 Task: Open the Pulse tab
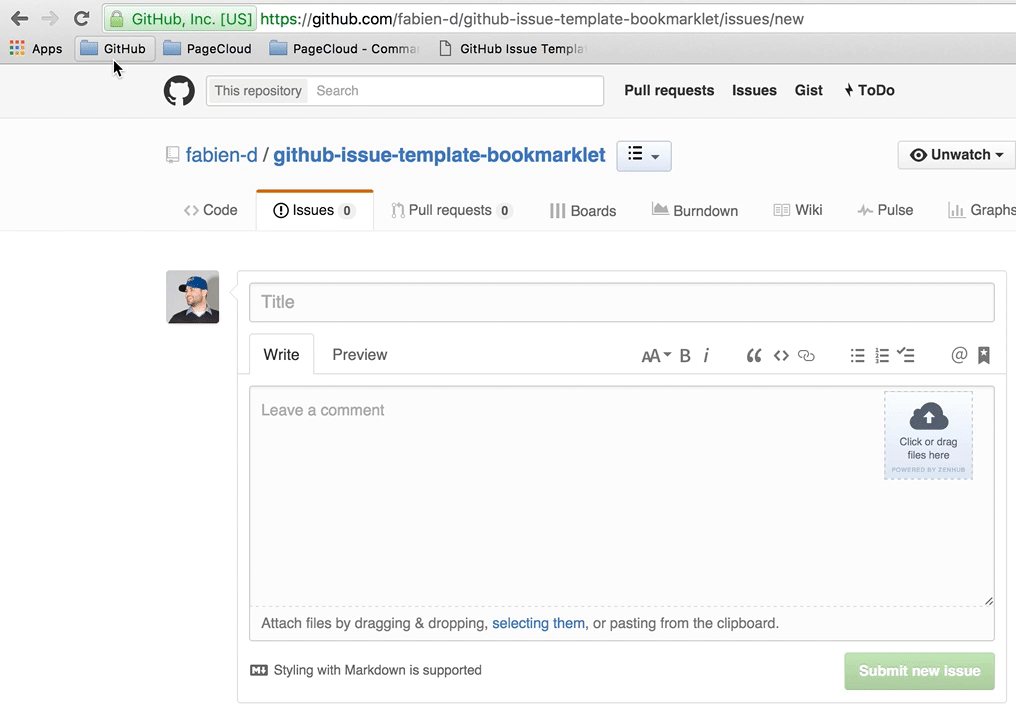(885, 210)
